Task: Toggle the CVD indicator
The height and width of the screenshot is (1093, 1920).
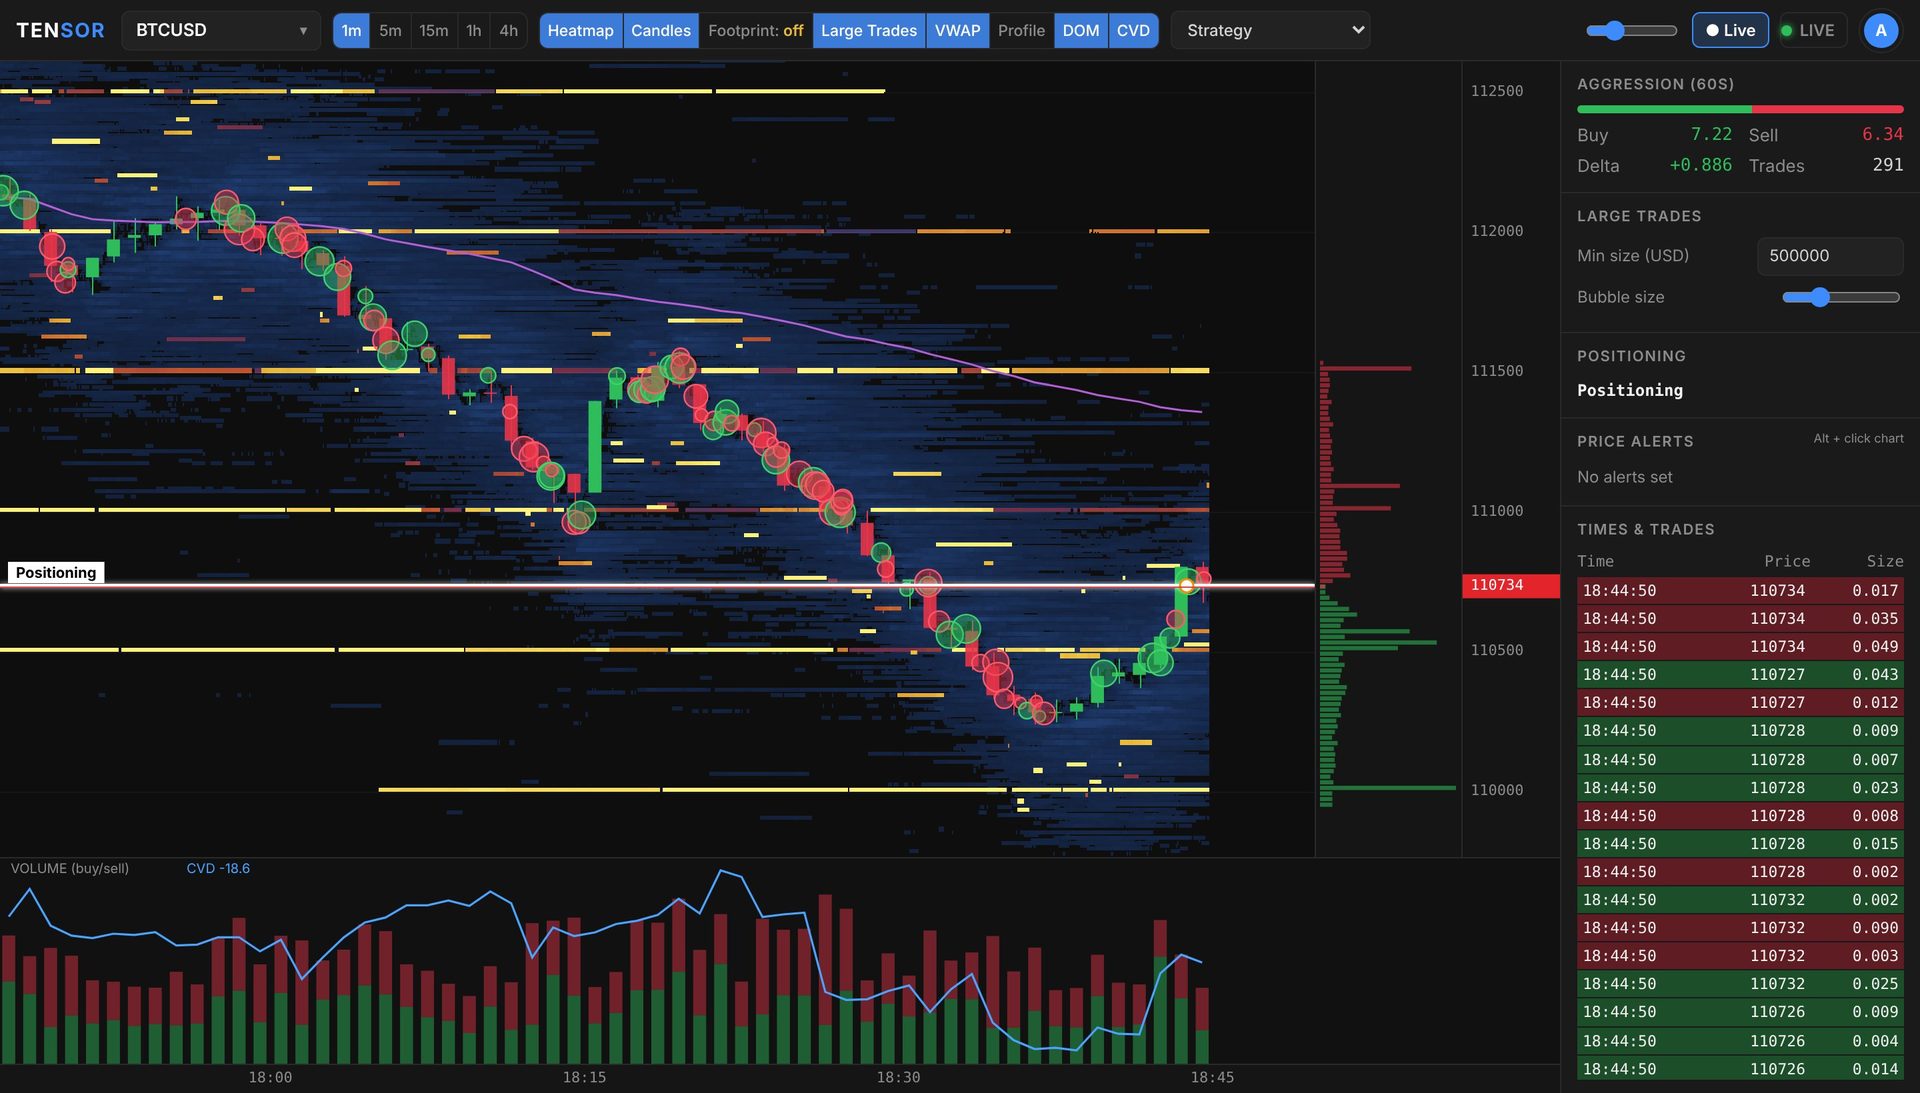Action: [x=1133, y=30]
